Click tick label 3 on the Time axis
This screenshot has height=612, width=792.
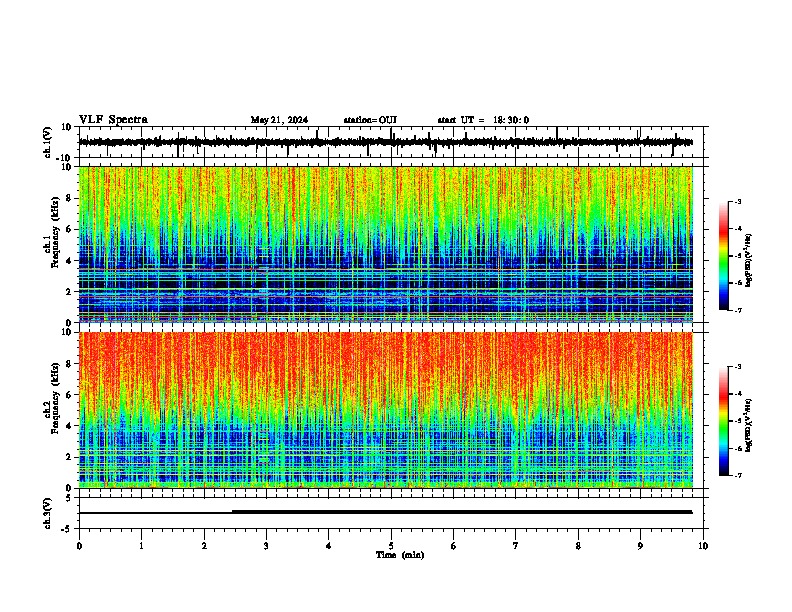(x=266, y=546)
